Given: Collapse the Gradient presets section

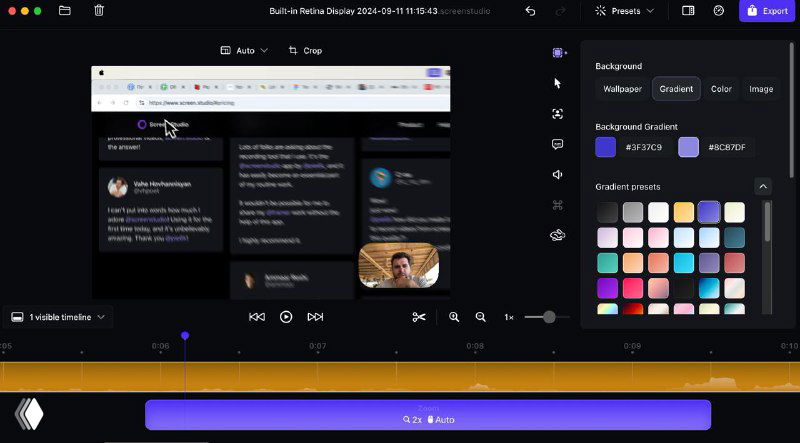Looking at the screenshot, I should click(763, 186).
